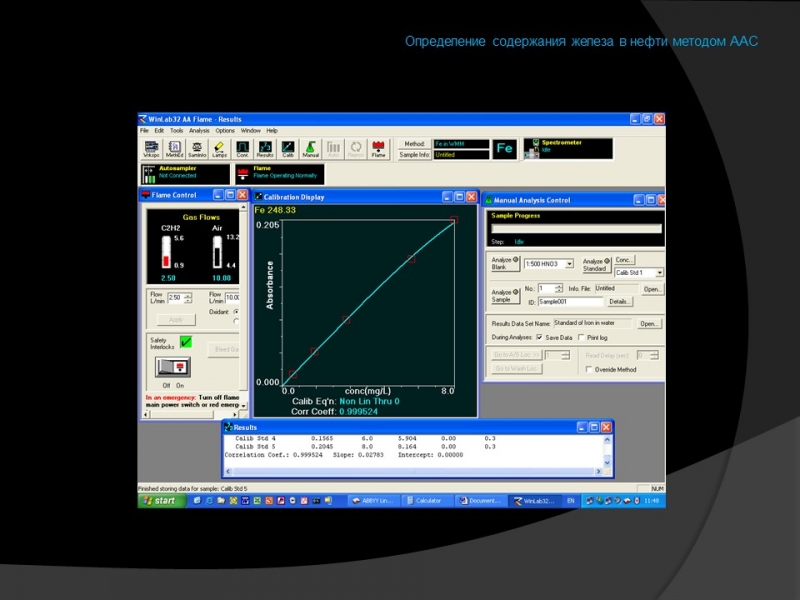Open the Tools menu
Viewport: 800px width, 600px height.
[177, 131]
